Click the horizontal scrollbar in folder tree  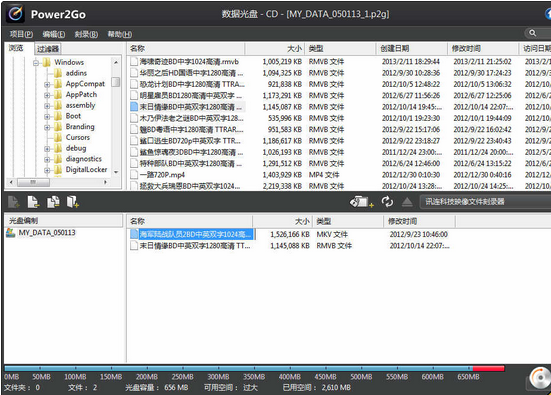[58, 182]
